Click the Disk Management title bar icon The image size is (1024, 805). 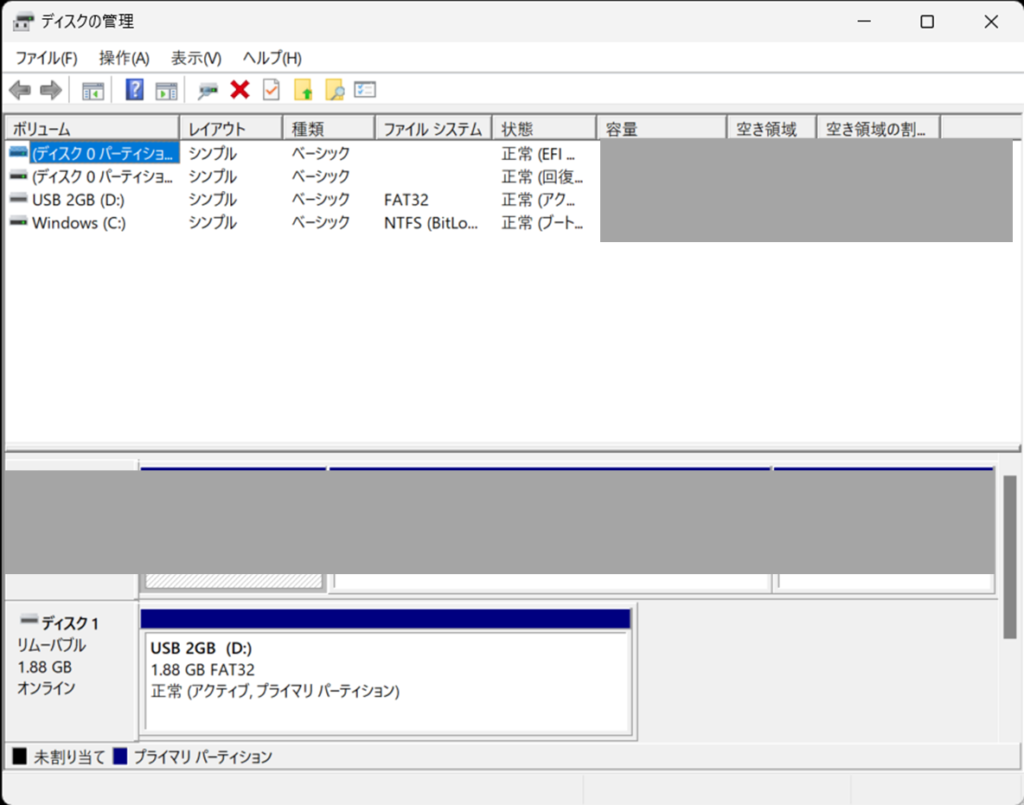coord(23,22)
